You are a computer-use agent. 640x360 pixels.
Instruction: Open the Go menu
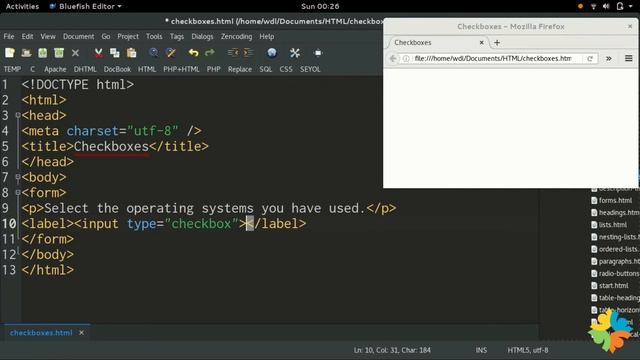(x=106, y=36)
